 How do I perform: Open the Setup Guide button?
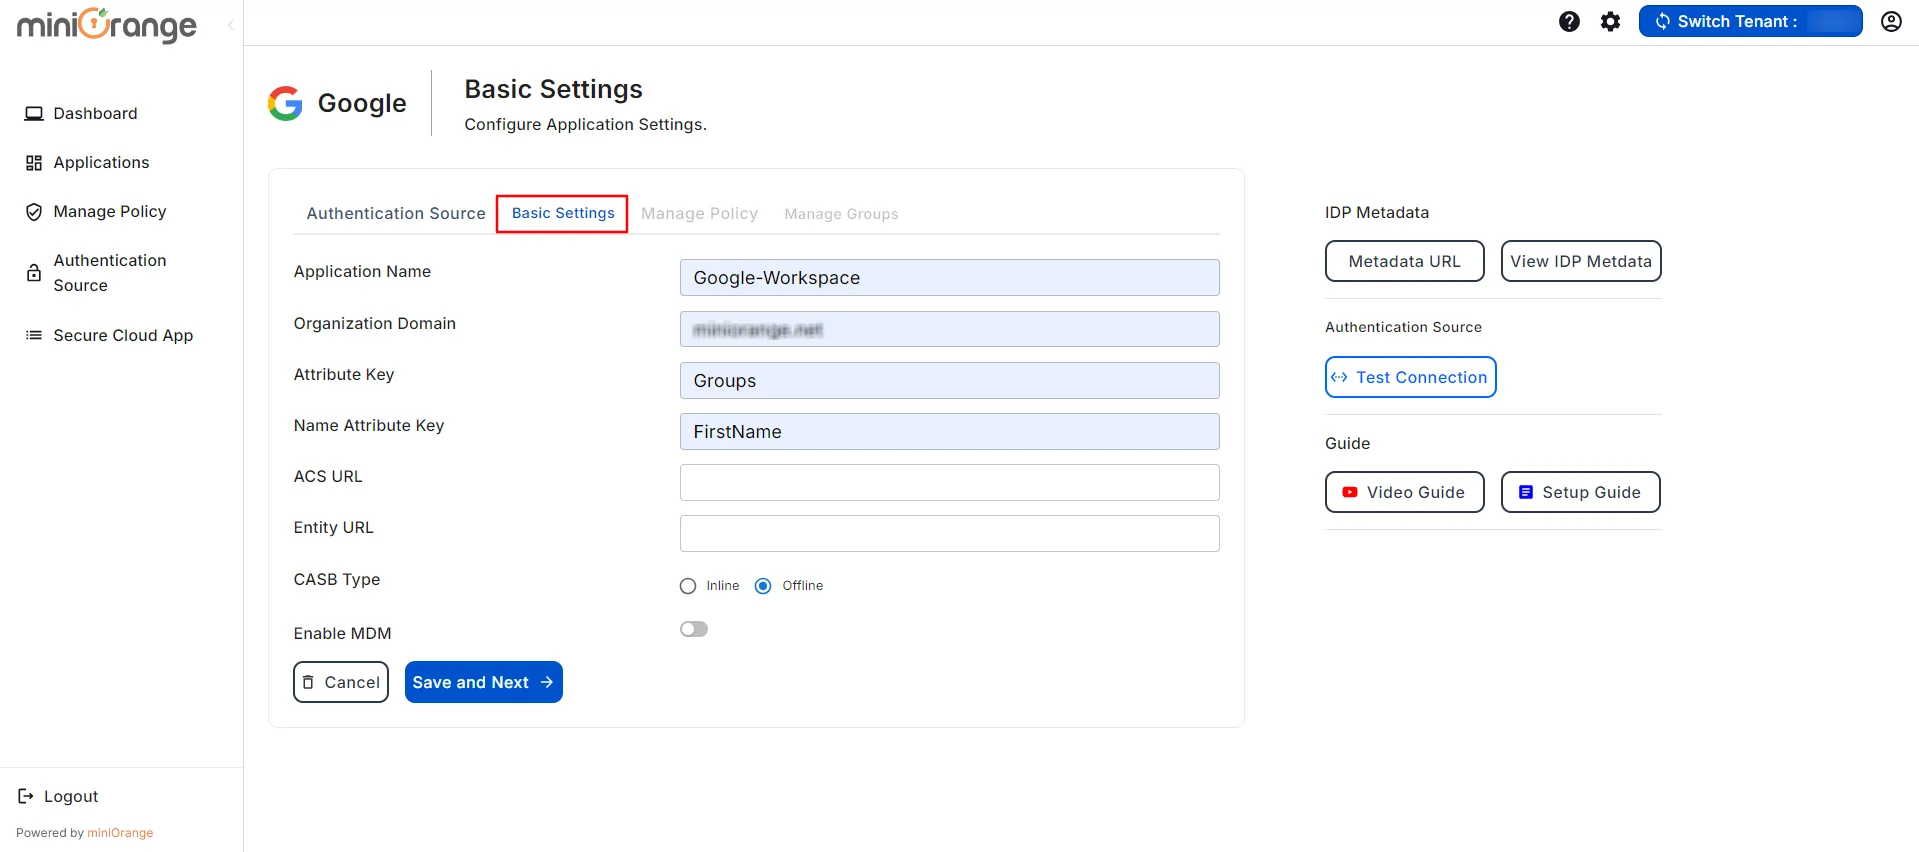[x=1580, y=492]
